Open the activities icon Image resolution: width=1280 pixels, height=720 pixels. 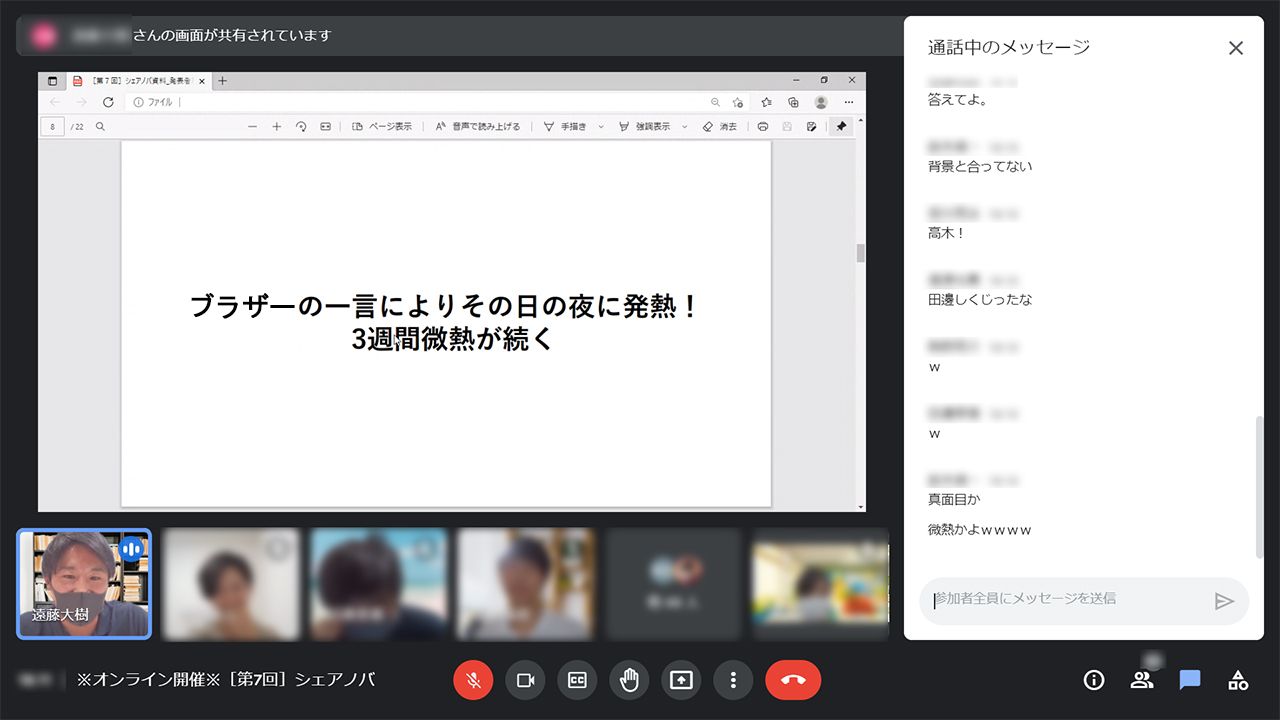1238,680
